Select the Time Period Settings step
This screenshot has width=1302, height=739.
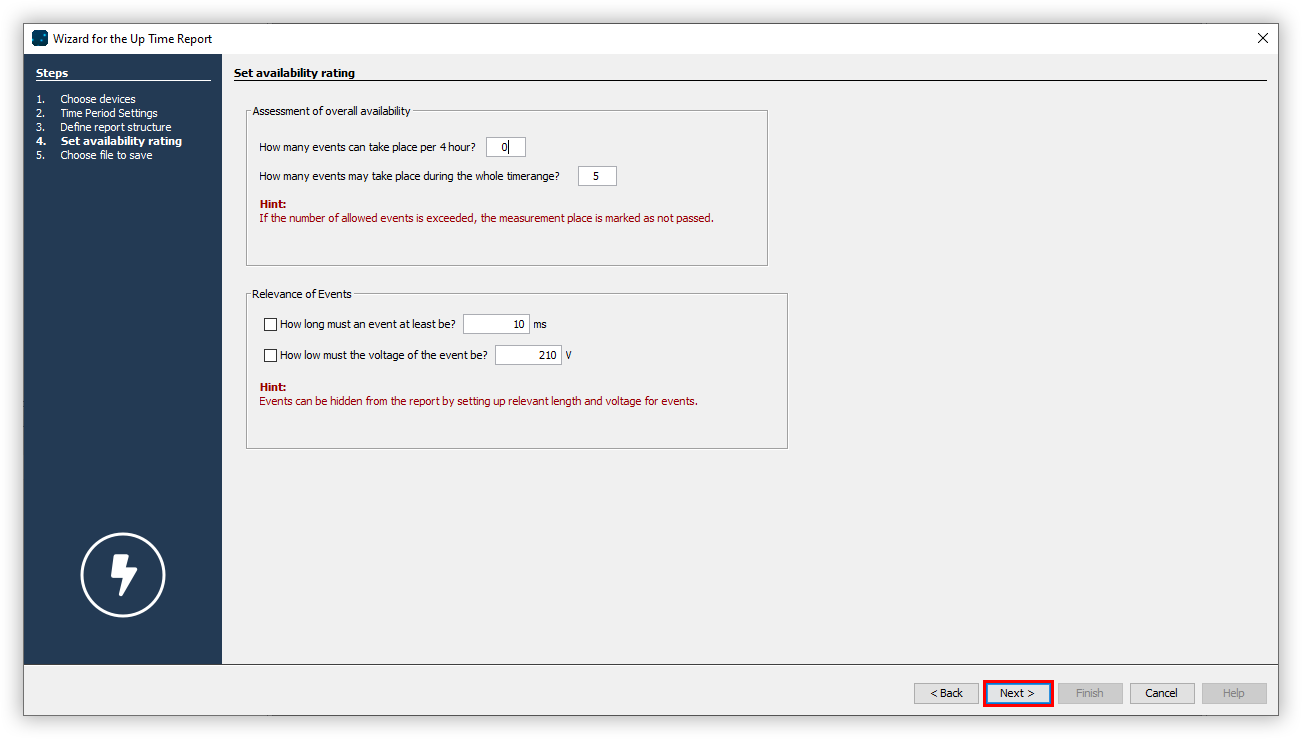coord(108,112)
